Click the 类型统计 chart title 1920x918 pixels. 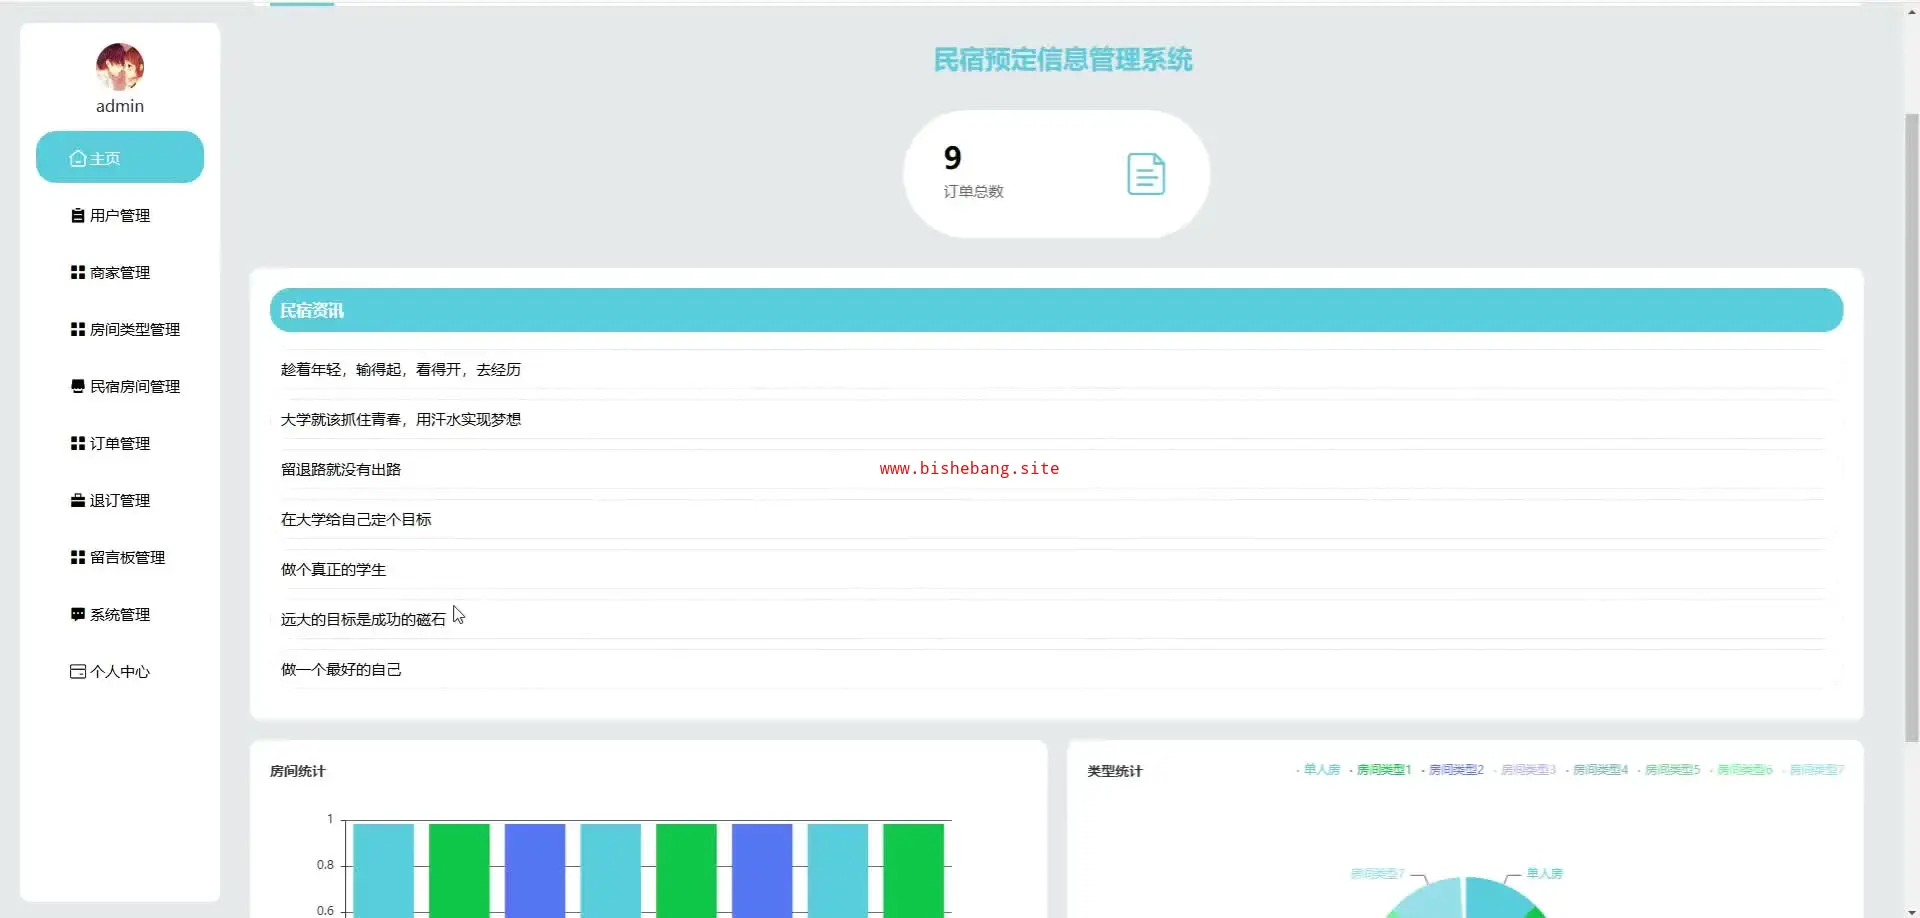[1114, 771]
